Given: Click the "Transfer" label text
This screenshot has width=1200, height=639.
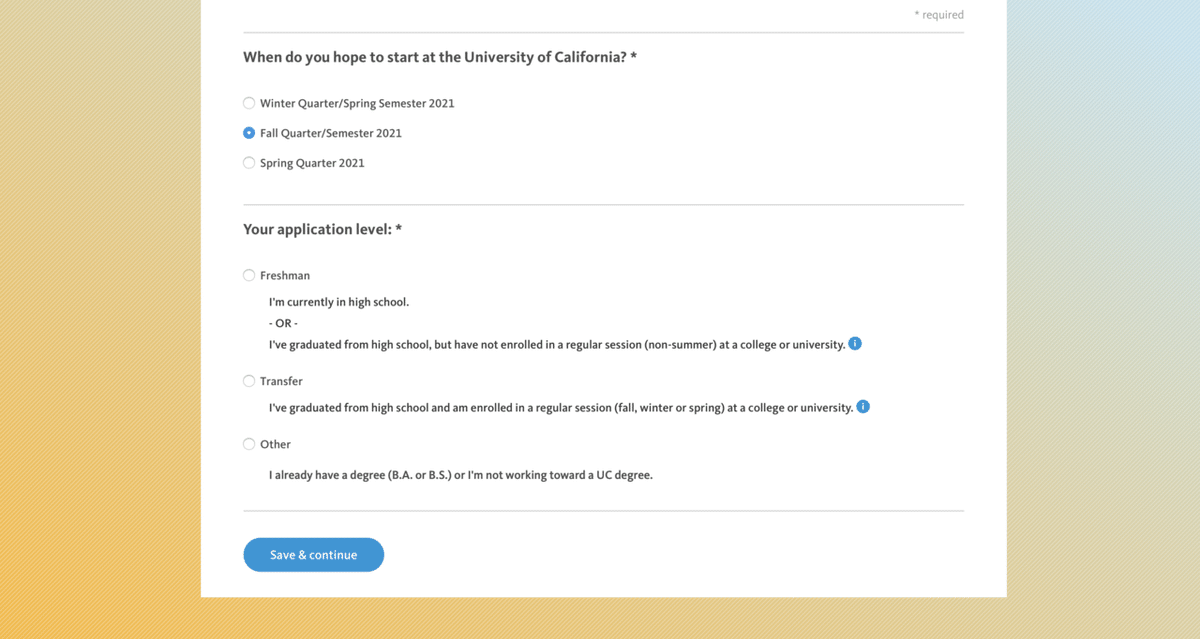Looking at the screenshot, I should (x=281, y=381).
